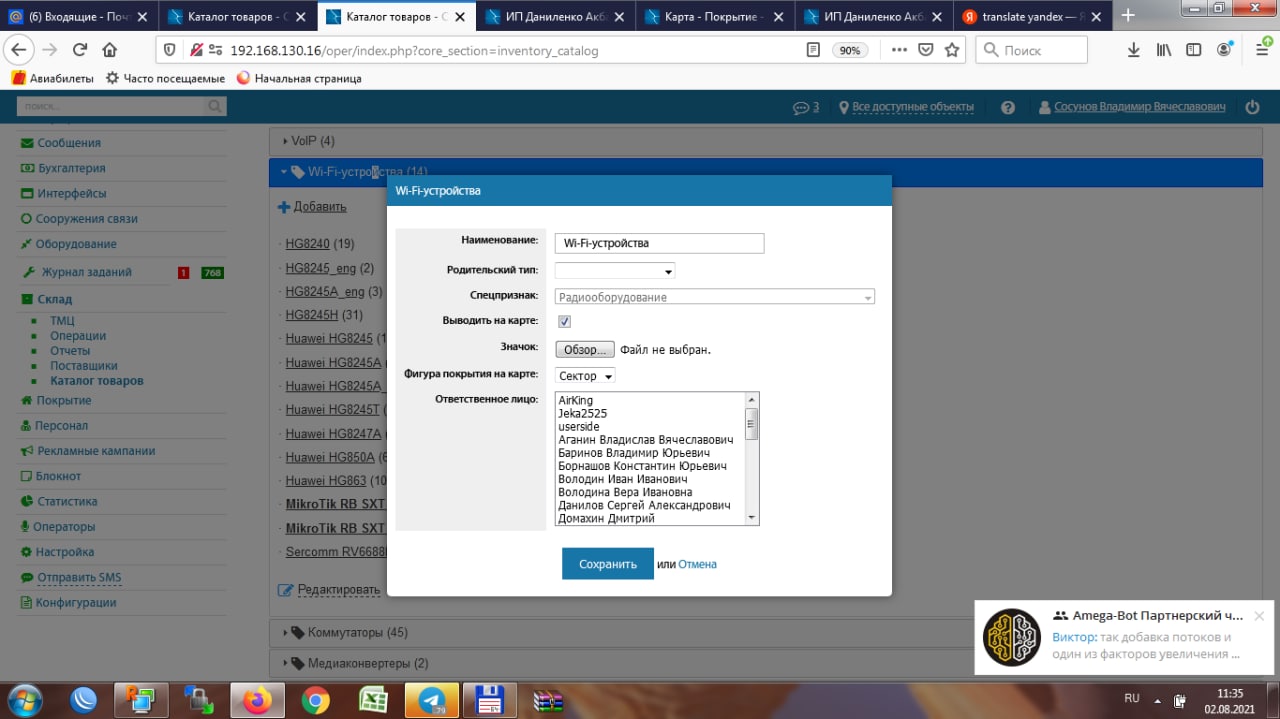
Task: Select 'AirKing' in the responsible list
Action: [575, 400]
